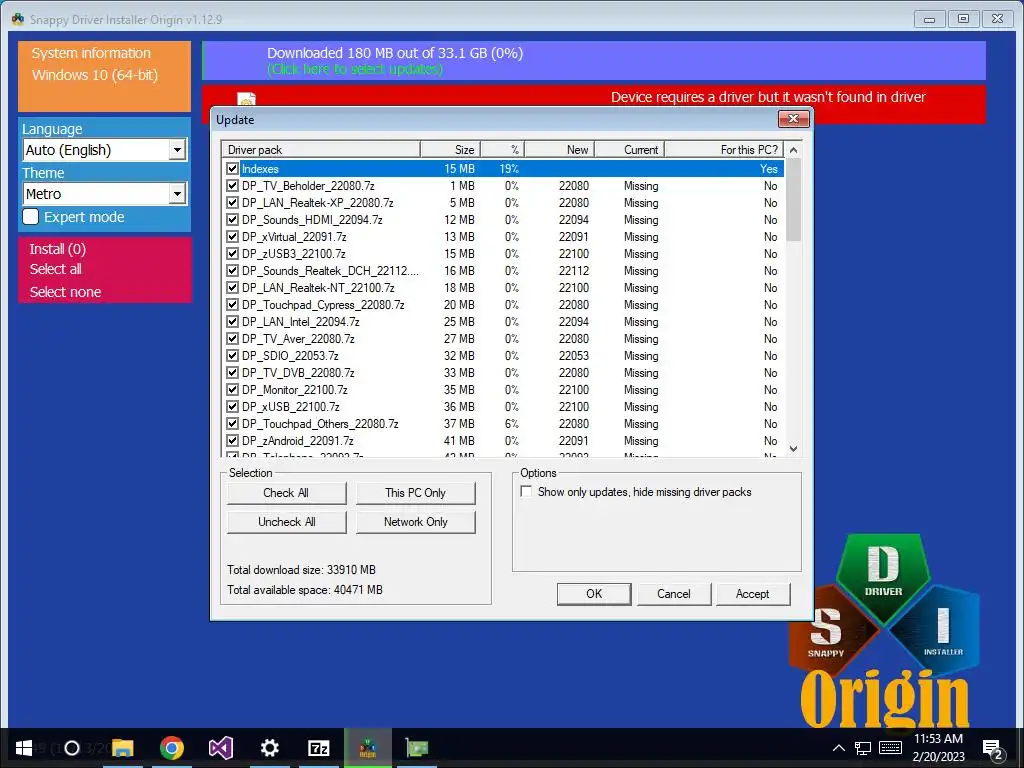This screenshot has height=768, width=1024.
Task: Uncheck DP_LAN_Realtek-XP_22080.7z
Action: pos(232,202)
